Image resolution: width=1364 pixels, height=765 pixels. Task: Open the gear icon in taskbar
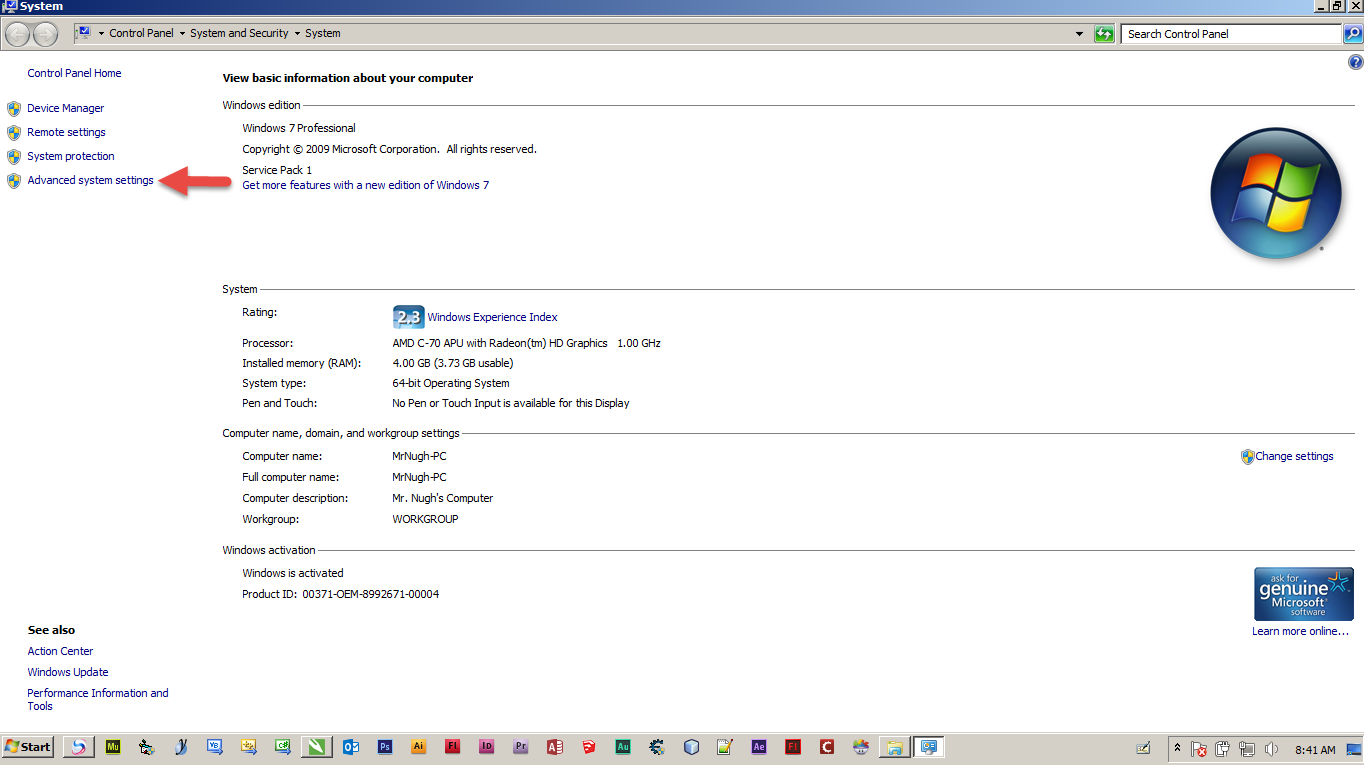coord(657,747)
